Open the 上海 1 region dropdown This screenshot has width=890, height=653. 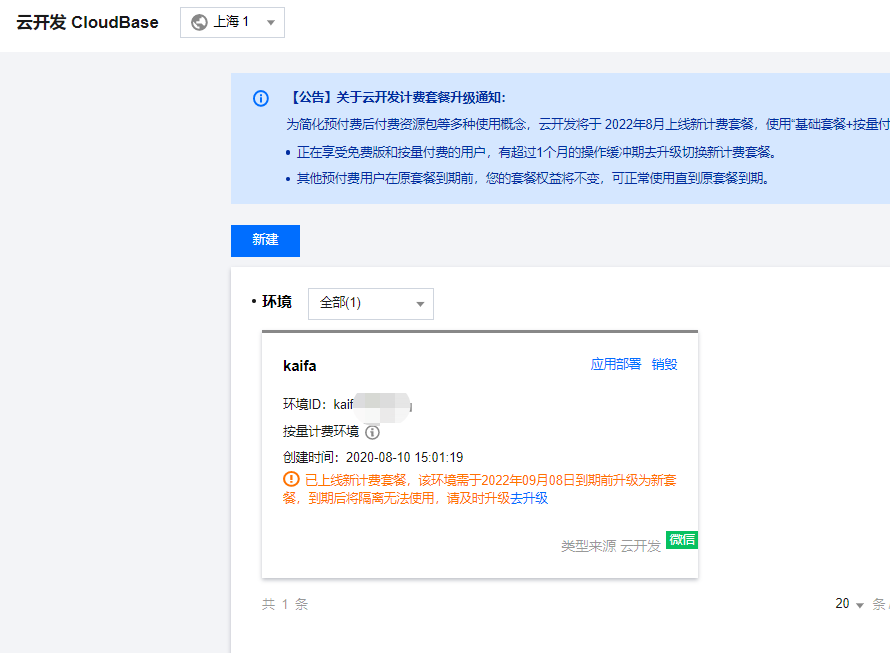pos(232,23)
